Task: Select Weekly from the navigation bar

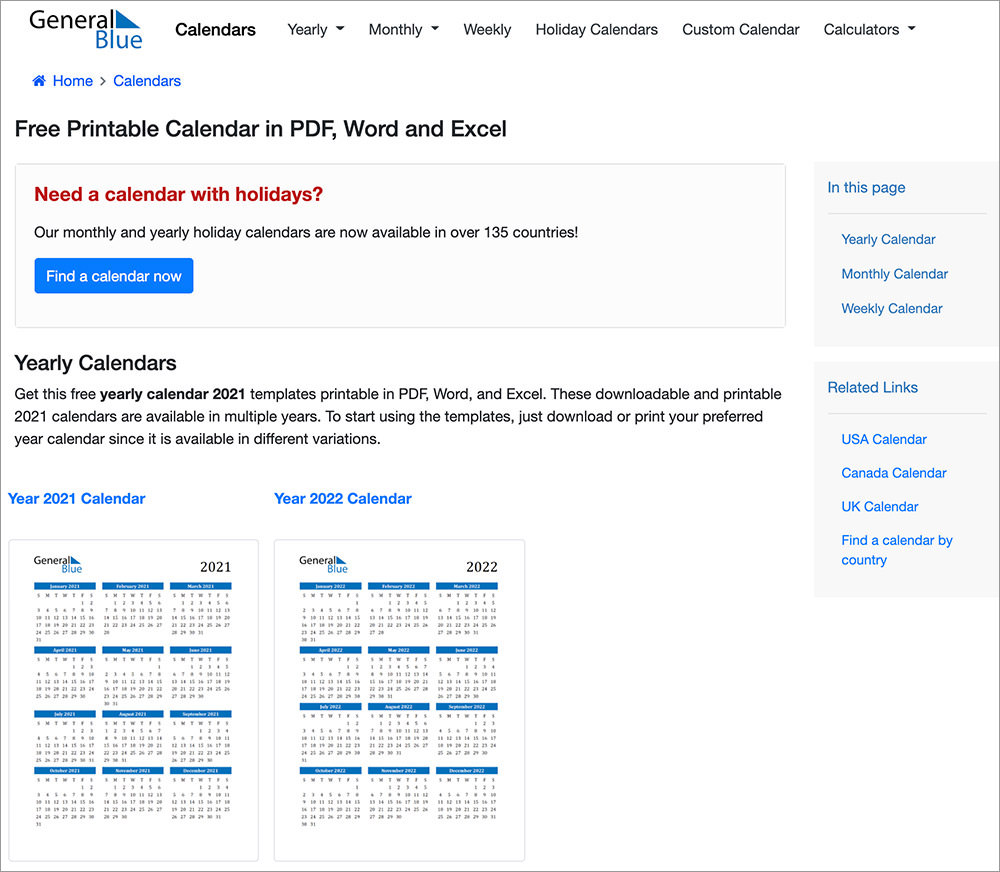Action: click(x=487, y=30)
